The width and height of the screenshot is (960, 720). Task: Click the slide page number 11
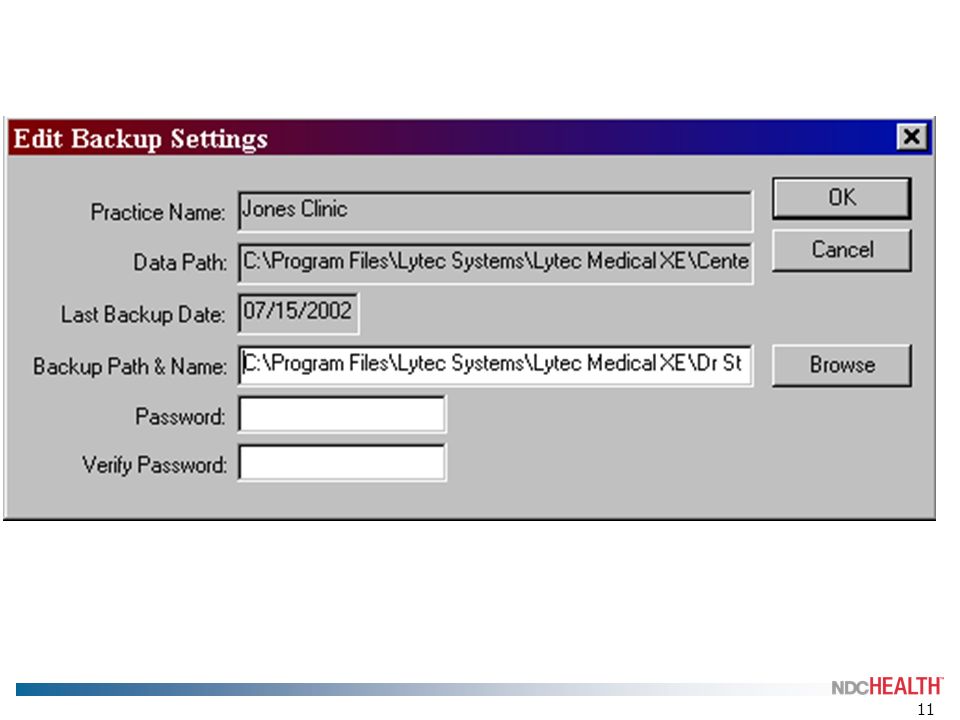(925, 710)
